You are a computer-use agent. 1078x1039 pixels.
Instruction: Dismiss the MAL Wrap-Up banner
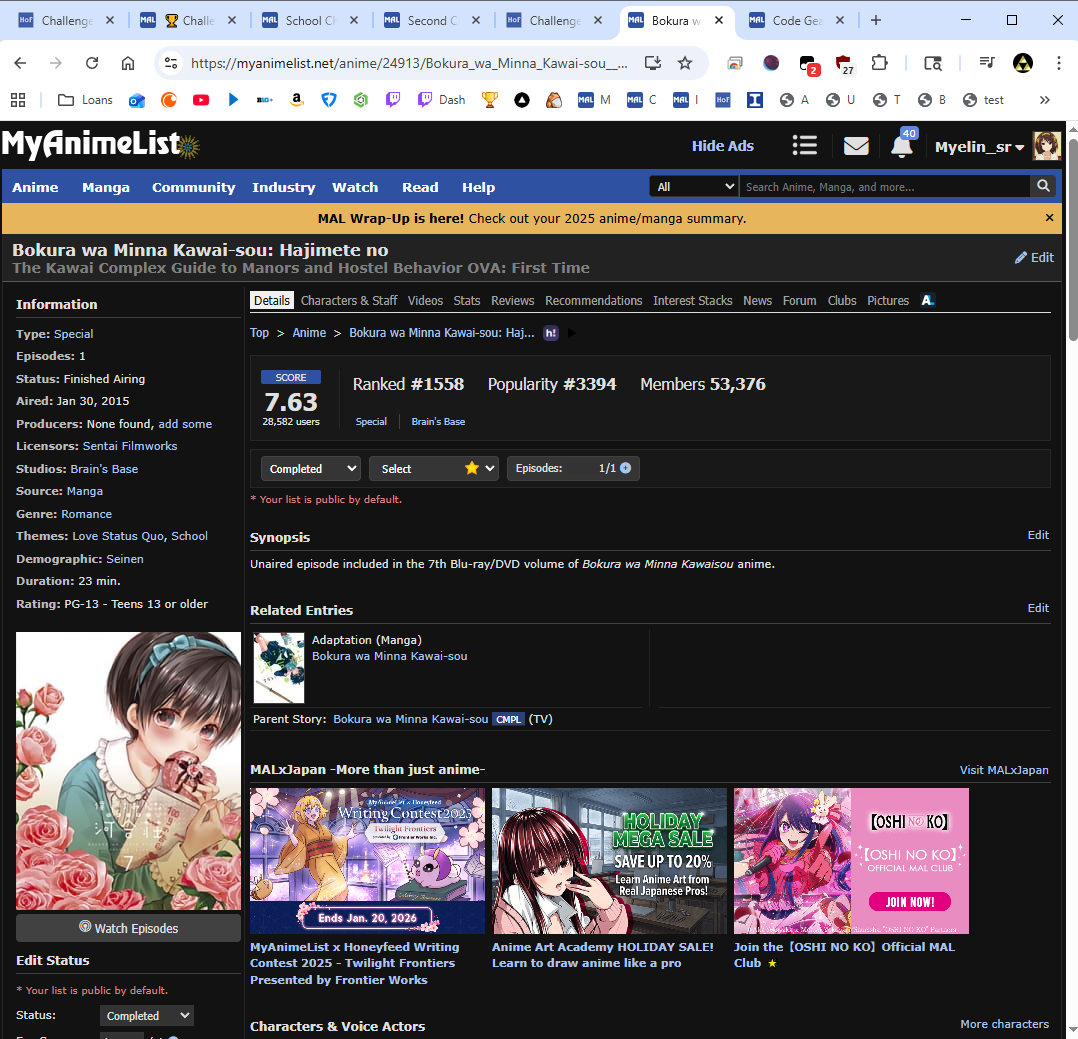[1049, 218]
